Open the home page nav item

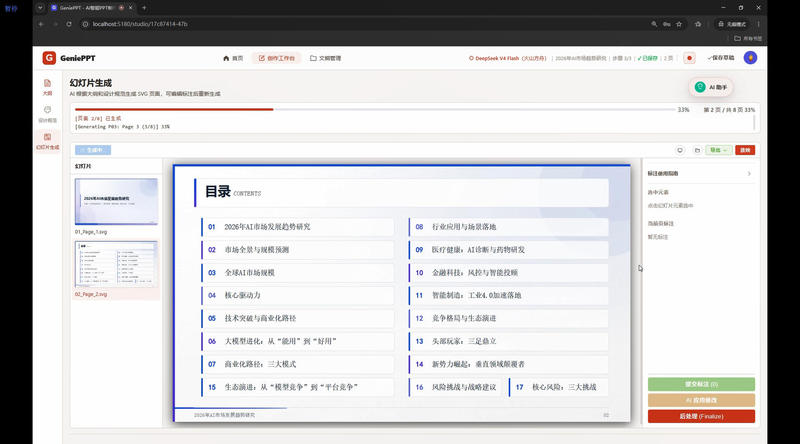[233, 58]
